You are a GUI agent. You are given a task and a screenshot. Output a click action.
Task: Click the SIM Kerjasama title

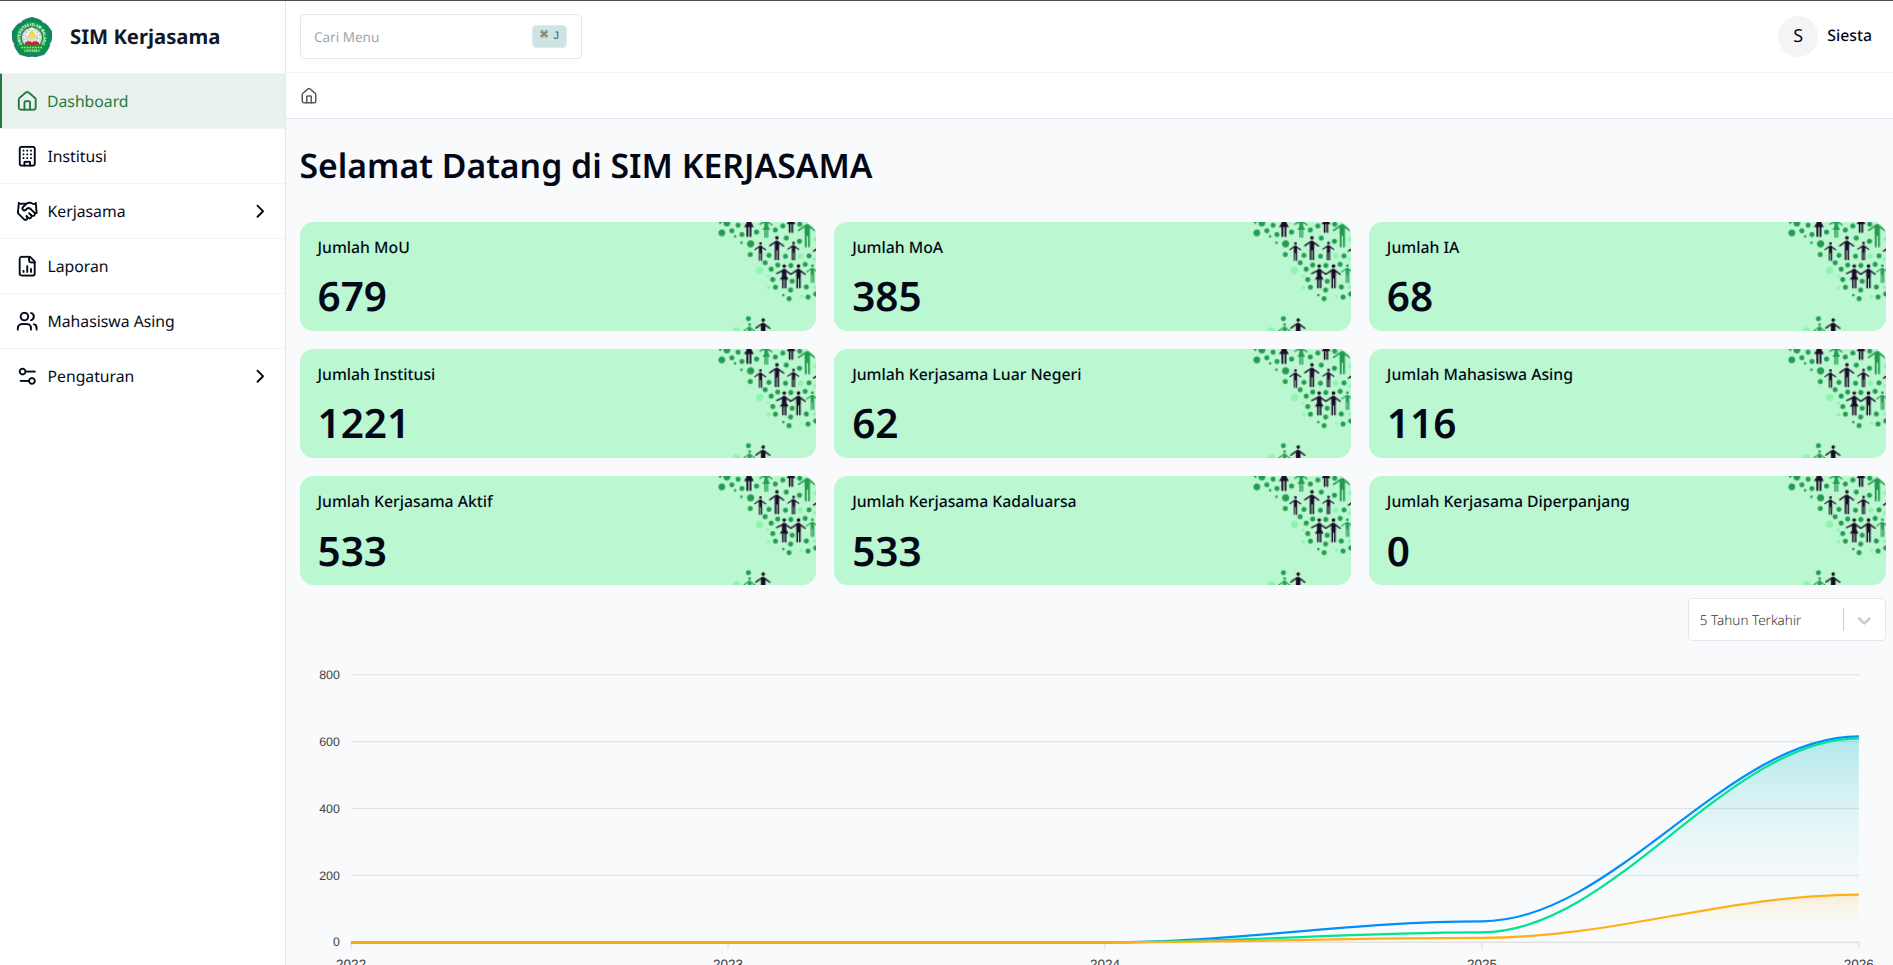[x=145, y=37]
